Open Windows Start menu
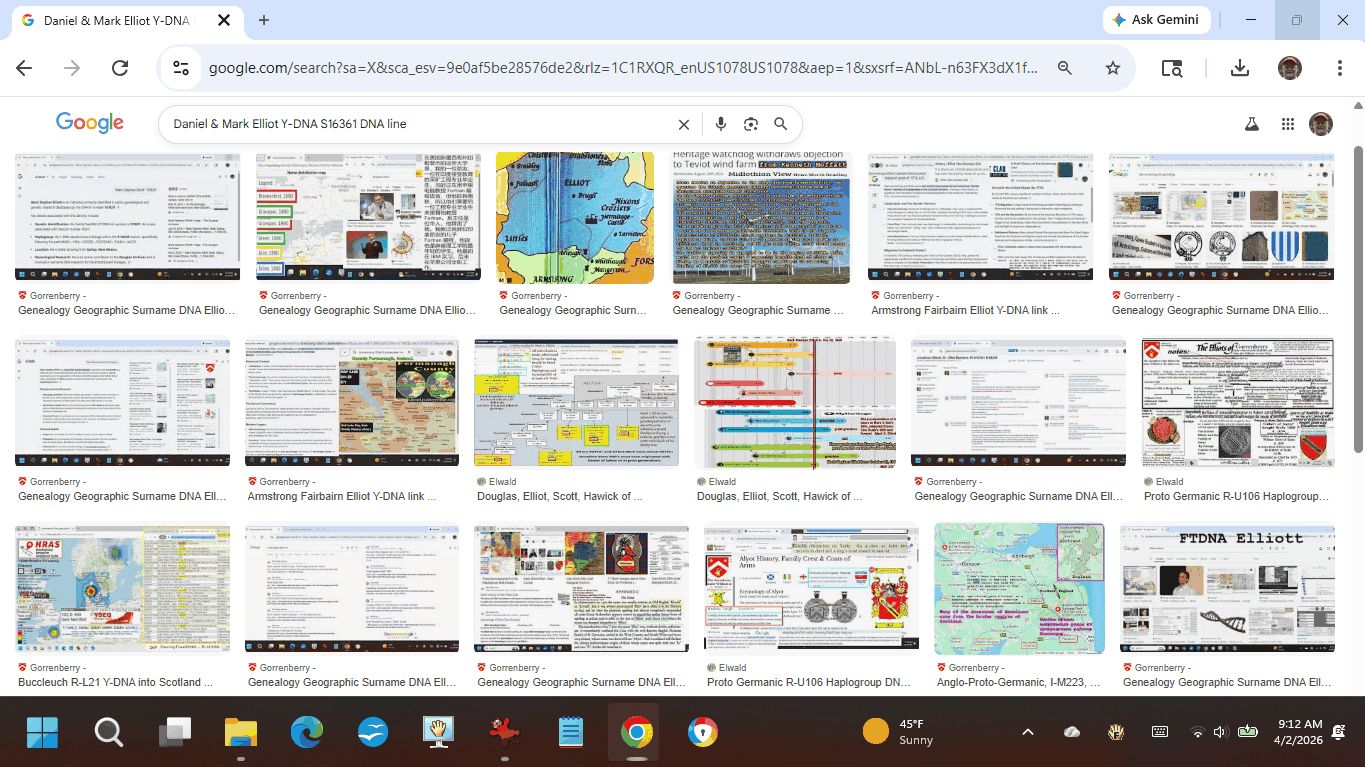Image resolution: width=1365 pixels, height=767 pixels. tap(42, 732)
